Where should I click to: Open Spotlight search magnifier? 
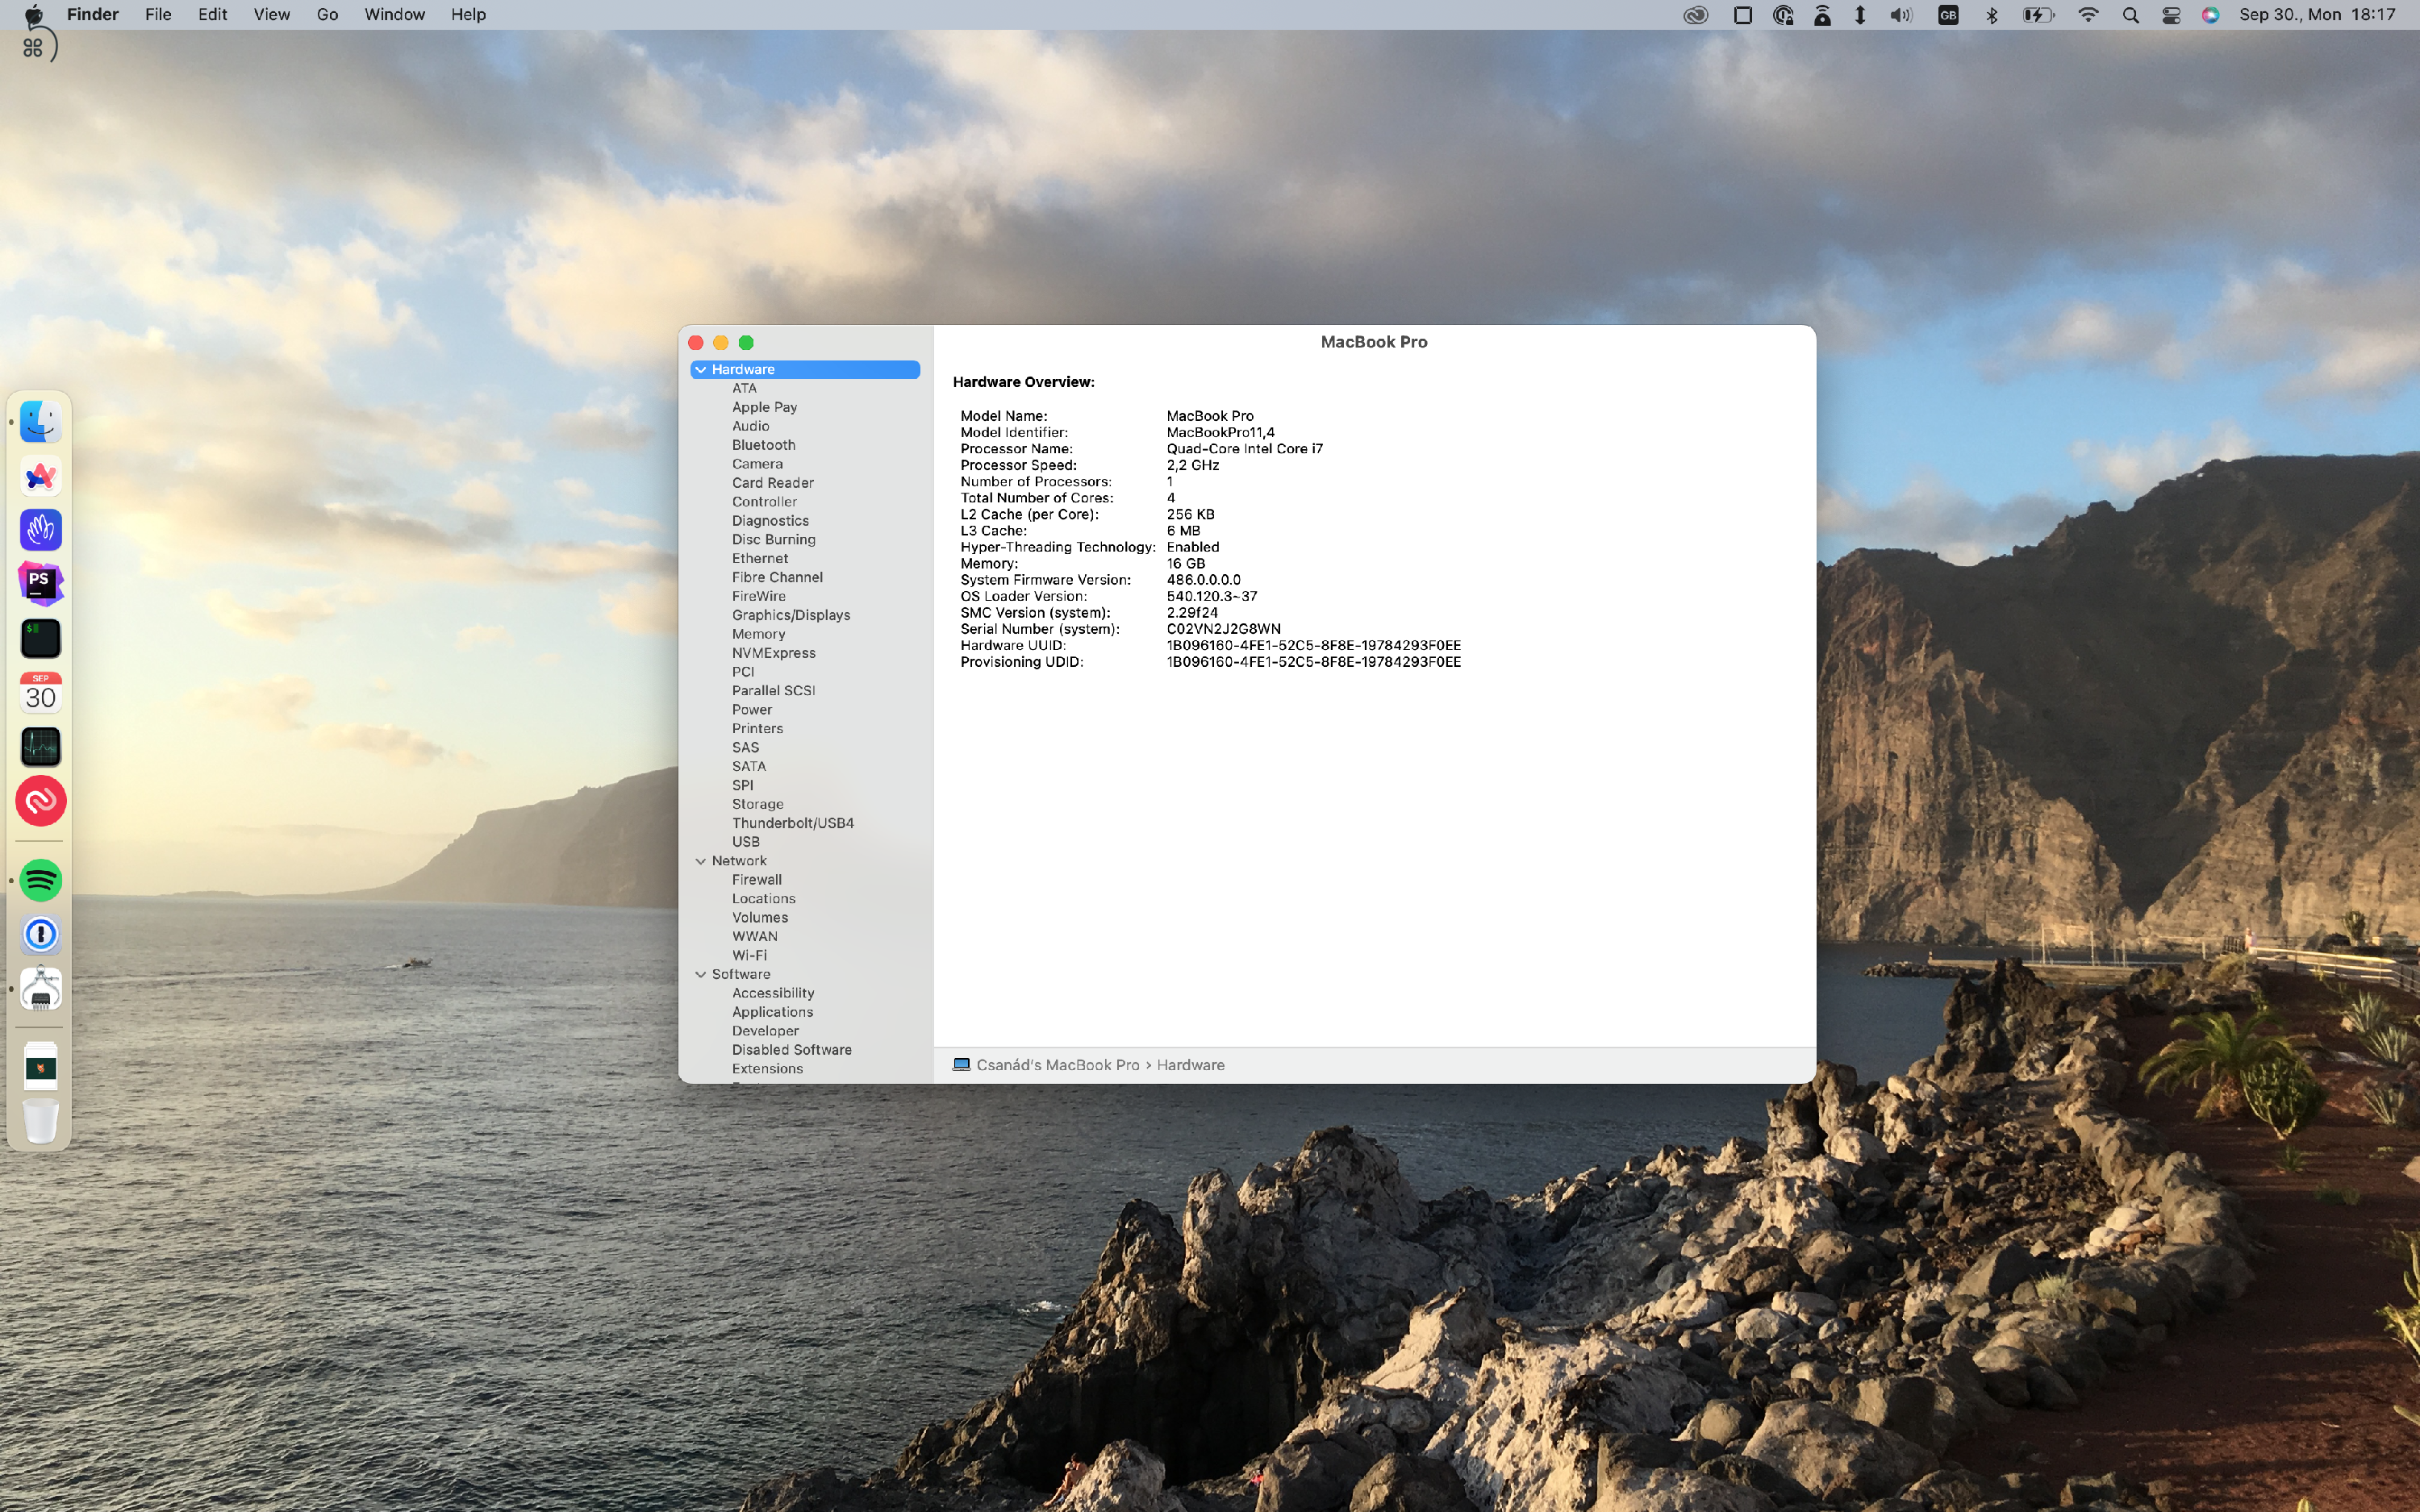[x=2131, y=15]
